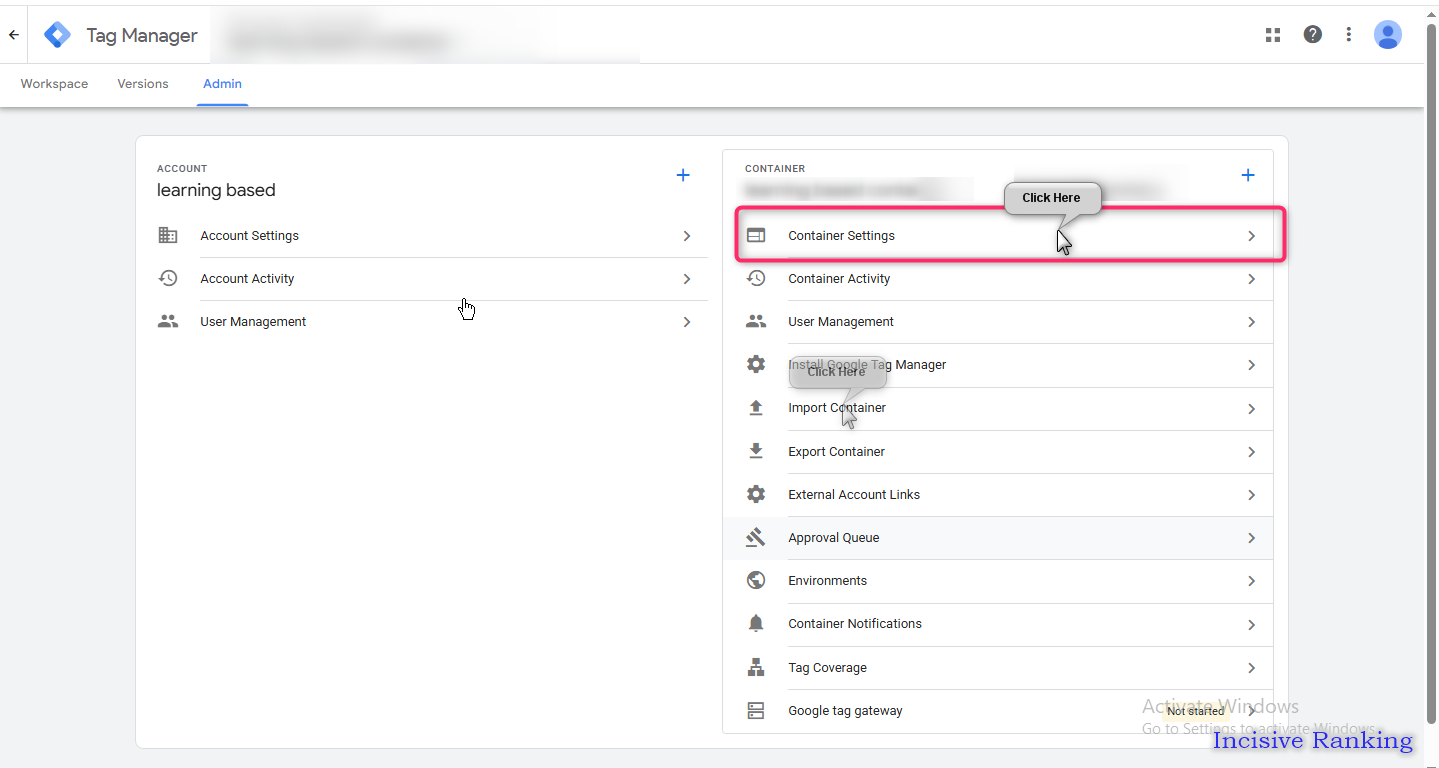Screen dimensions: 1439x768
Task: Open External Account Links entry
Action: (x=854, y=495)
